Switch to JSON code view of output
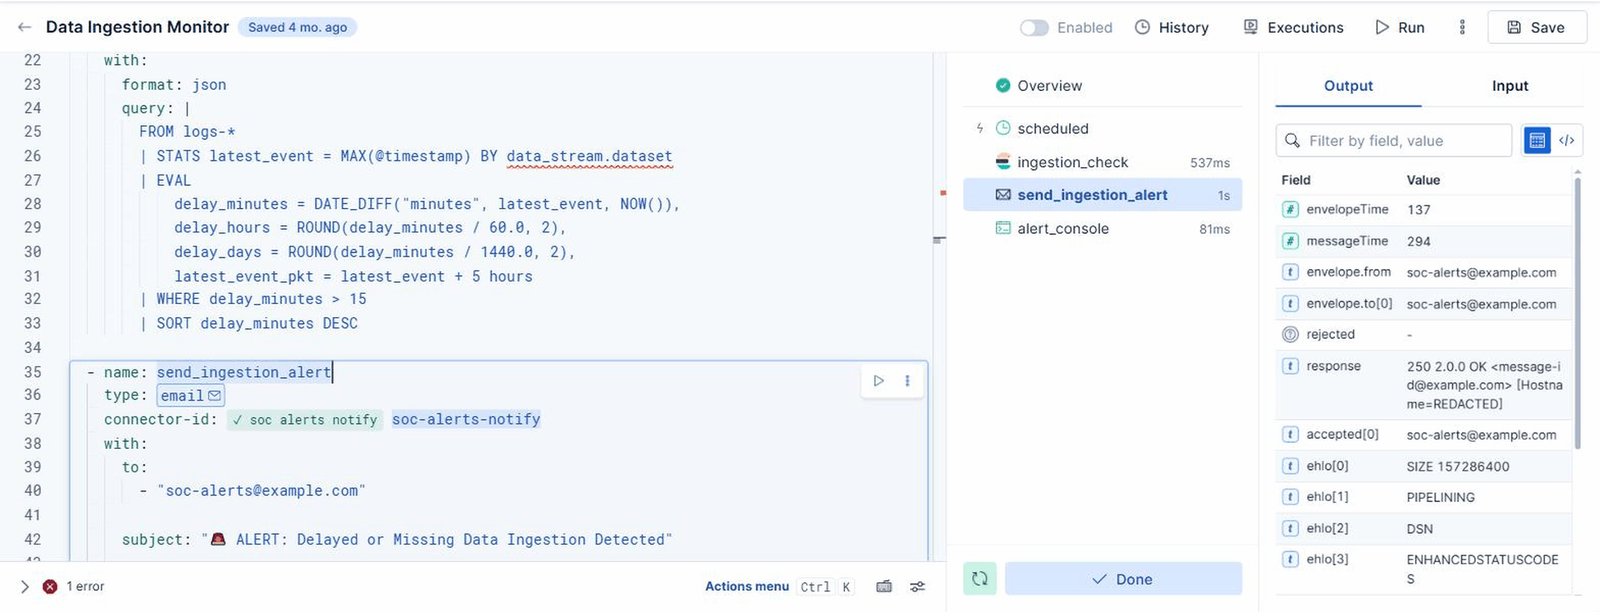The height and width of the screenshot is (612, 1600). pos(1567,141)
